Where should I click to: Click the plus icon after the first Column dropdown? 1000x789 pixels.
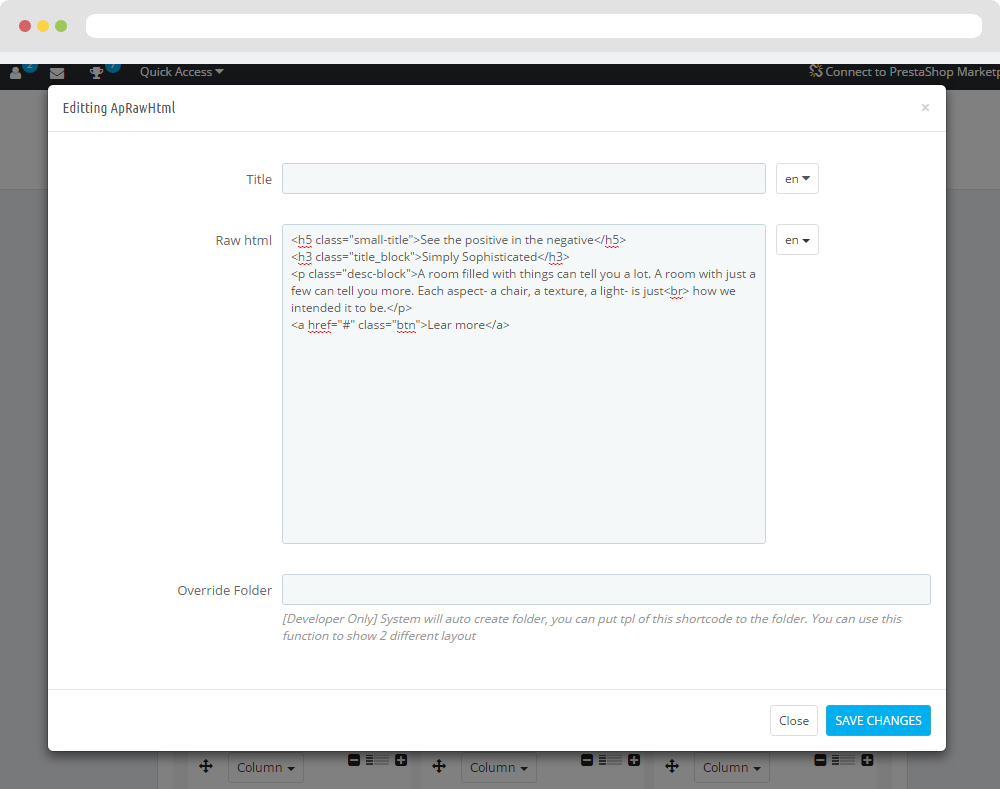pyautogui.click(x=401, y=760)
